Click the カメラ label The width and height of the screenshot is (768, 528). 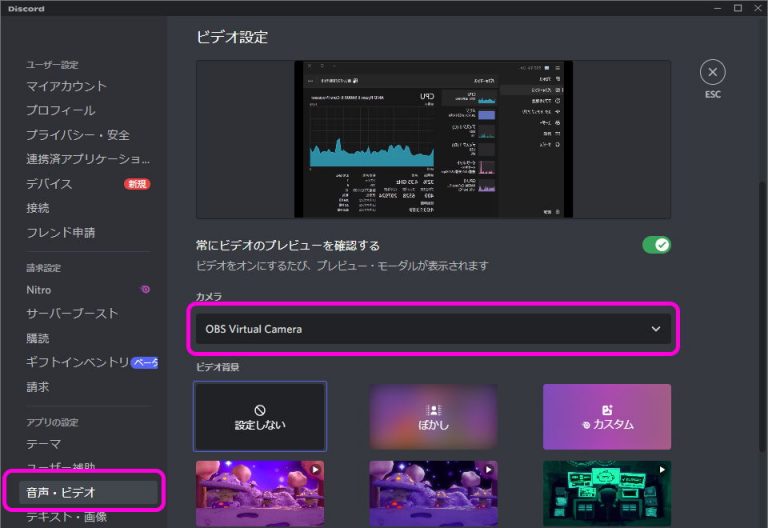coord(209,297)
